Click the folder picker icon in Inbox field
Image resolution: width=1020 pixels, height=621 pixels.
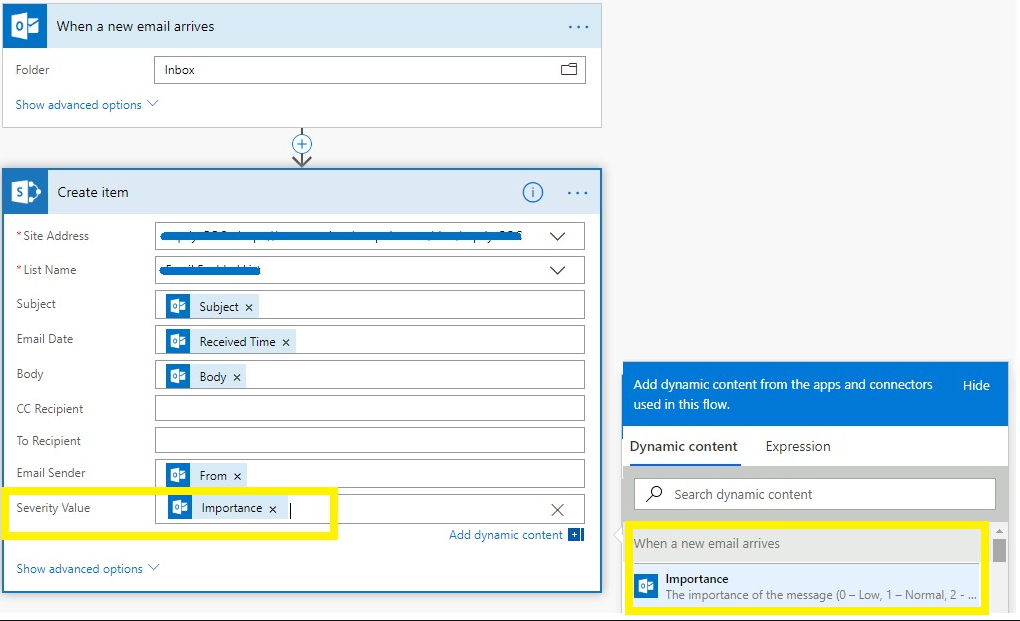(569, 70)
